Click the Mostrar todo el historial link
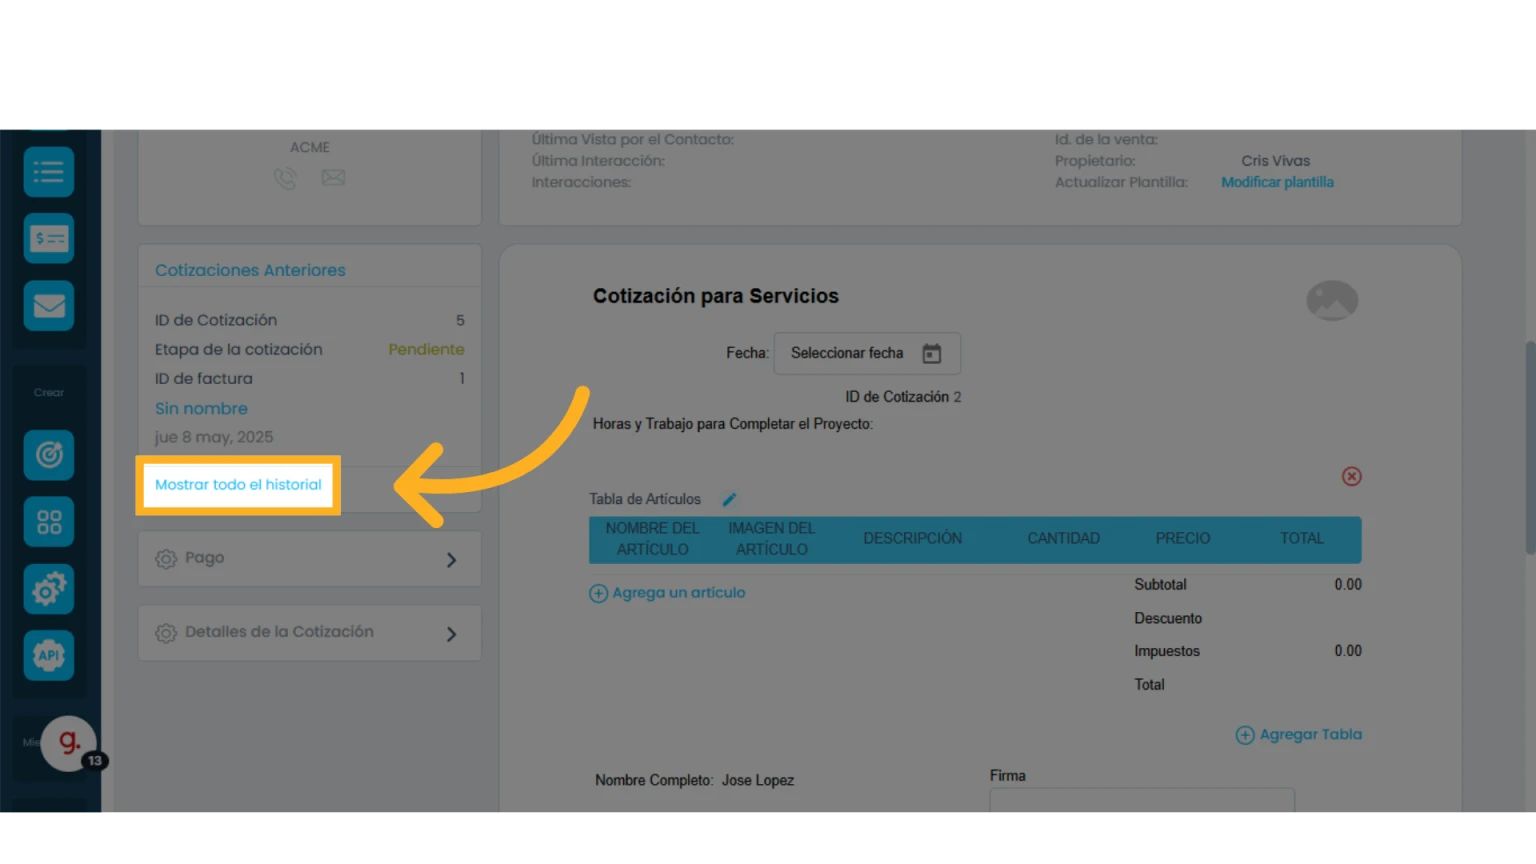 pos(238,485)
